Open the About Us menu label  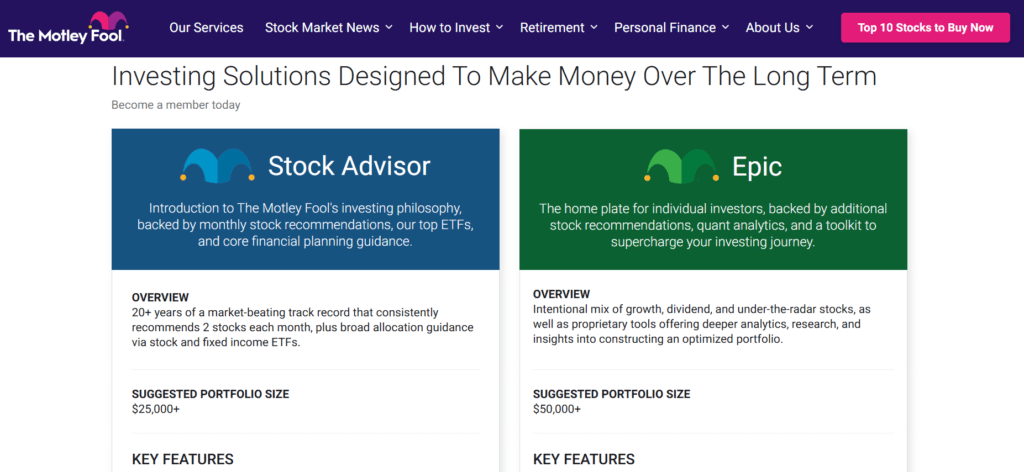(x=773, y=27)
